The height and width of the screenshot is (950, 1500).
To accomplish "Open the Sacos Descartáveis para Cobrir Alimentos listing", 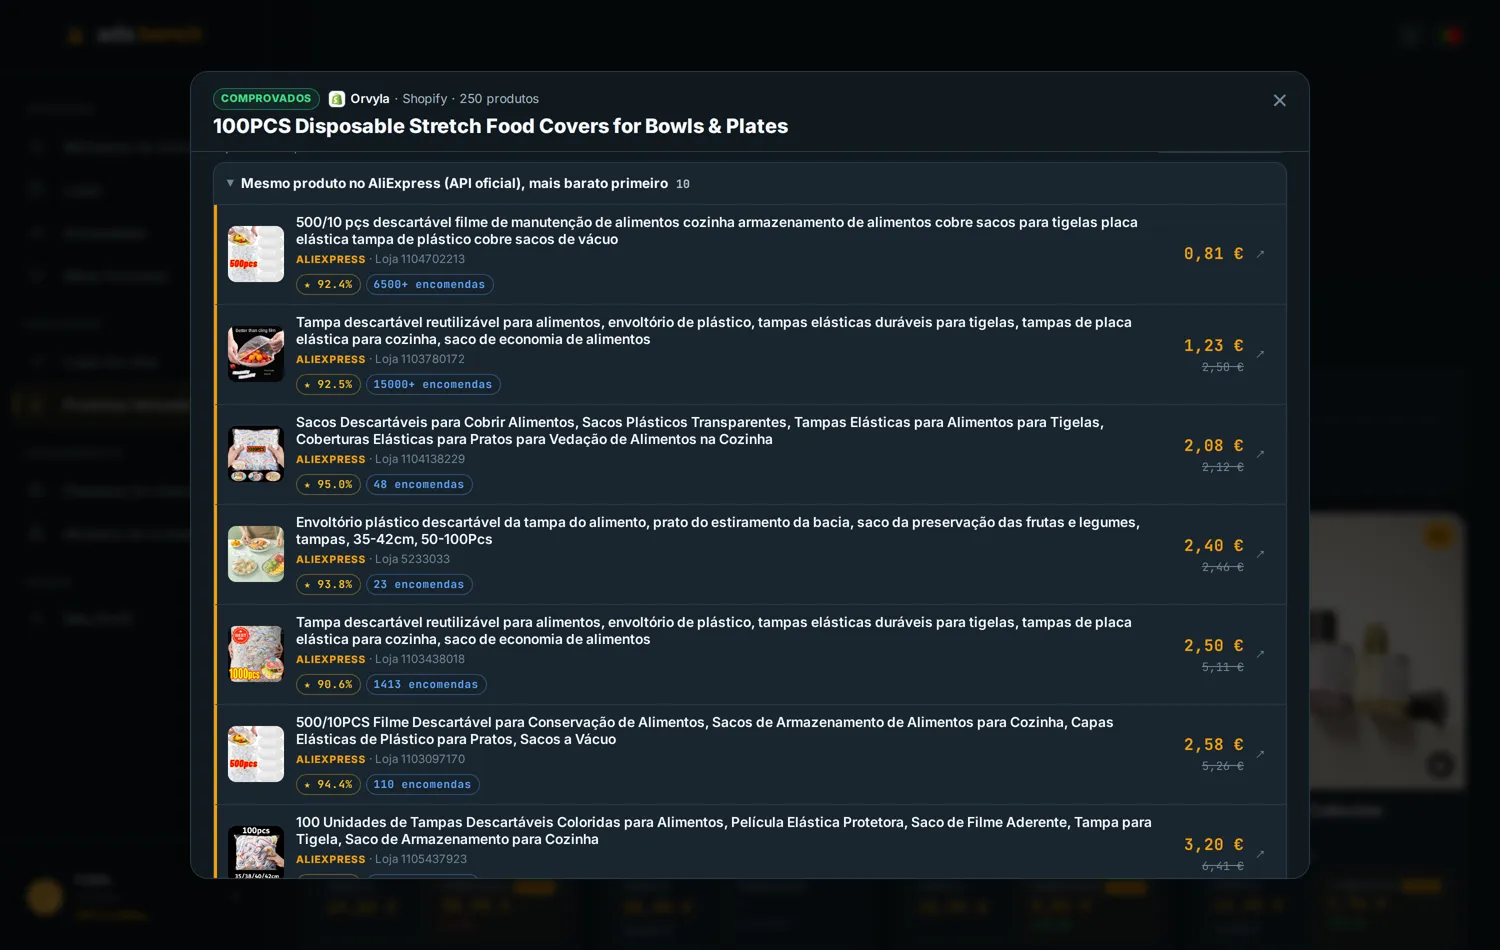I will [x=700, y=431].
